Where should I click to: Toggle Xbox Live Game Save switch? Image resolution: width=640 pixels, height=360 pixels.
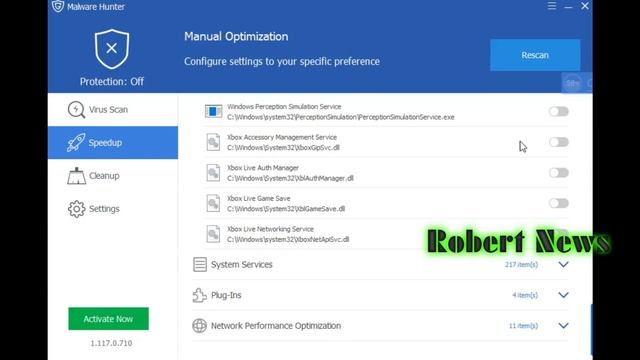[x=559, y=203]
